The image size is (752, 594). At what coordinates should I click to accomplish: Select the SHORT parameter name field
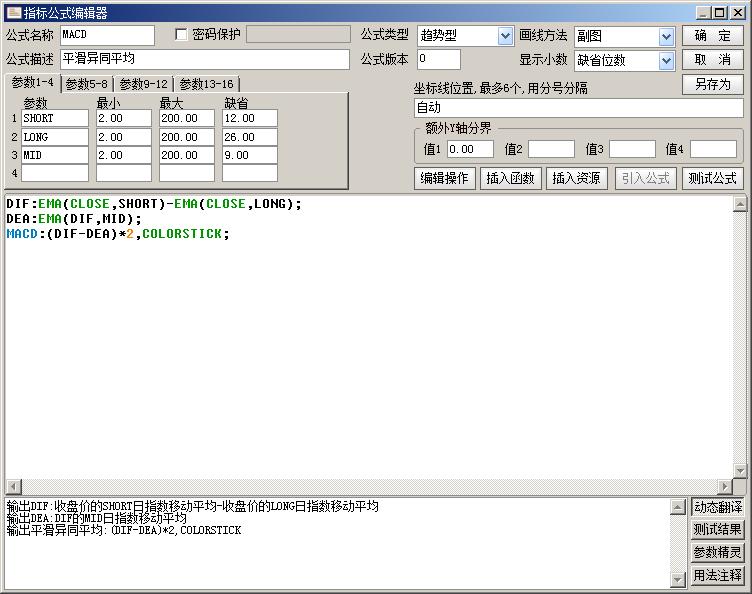pyautogui.click(x=55, y=118)
